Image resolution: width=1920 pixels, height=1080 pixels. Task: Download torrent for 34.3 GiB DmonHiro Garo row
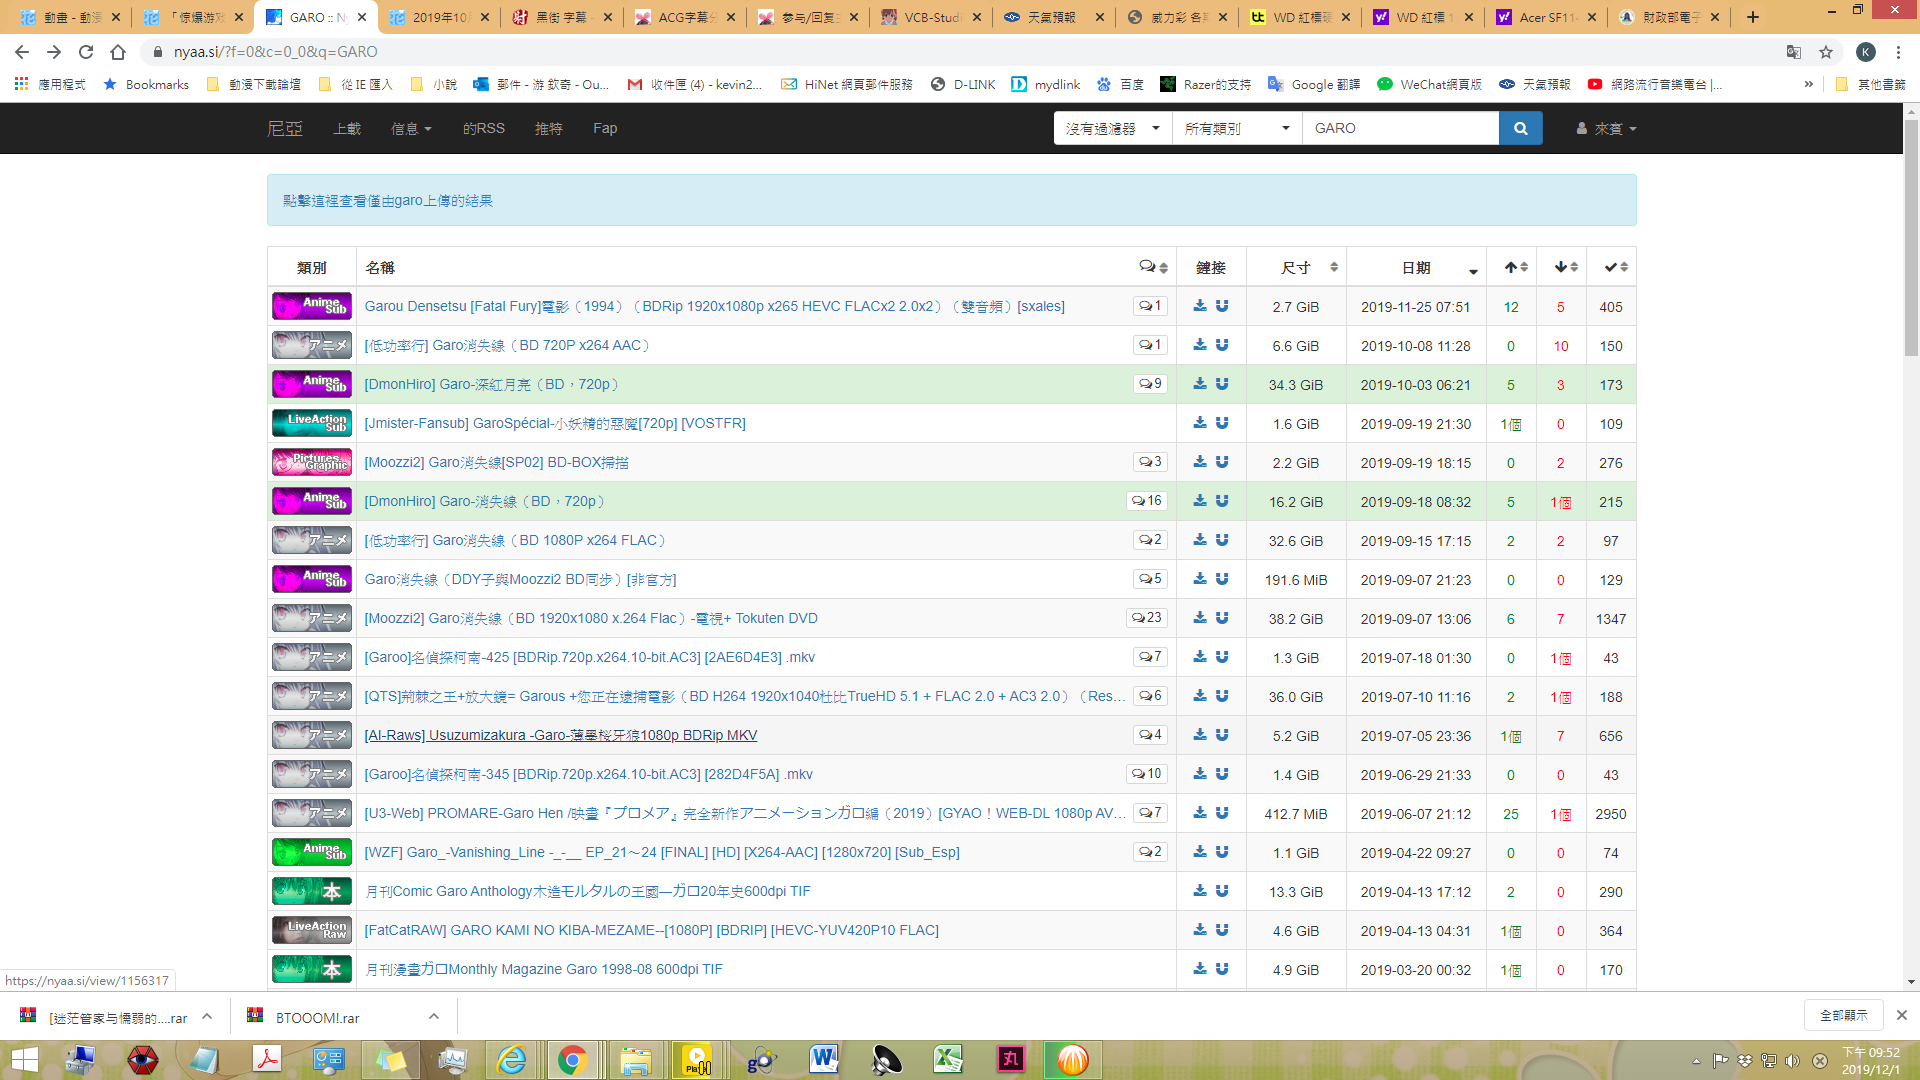(x=1200, y=384)
